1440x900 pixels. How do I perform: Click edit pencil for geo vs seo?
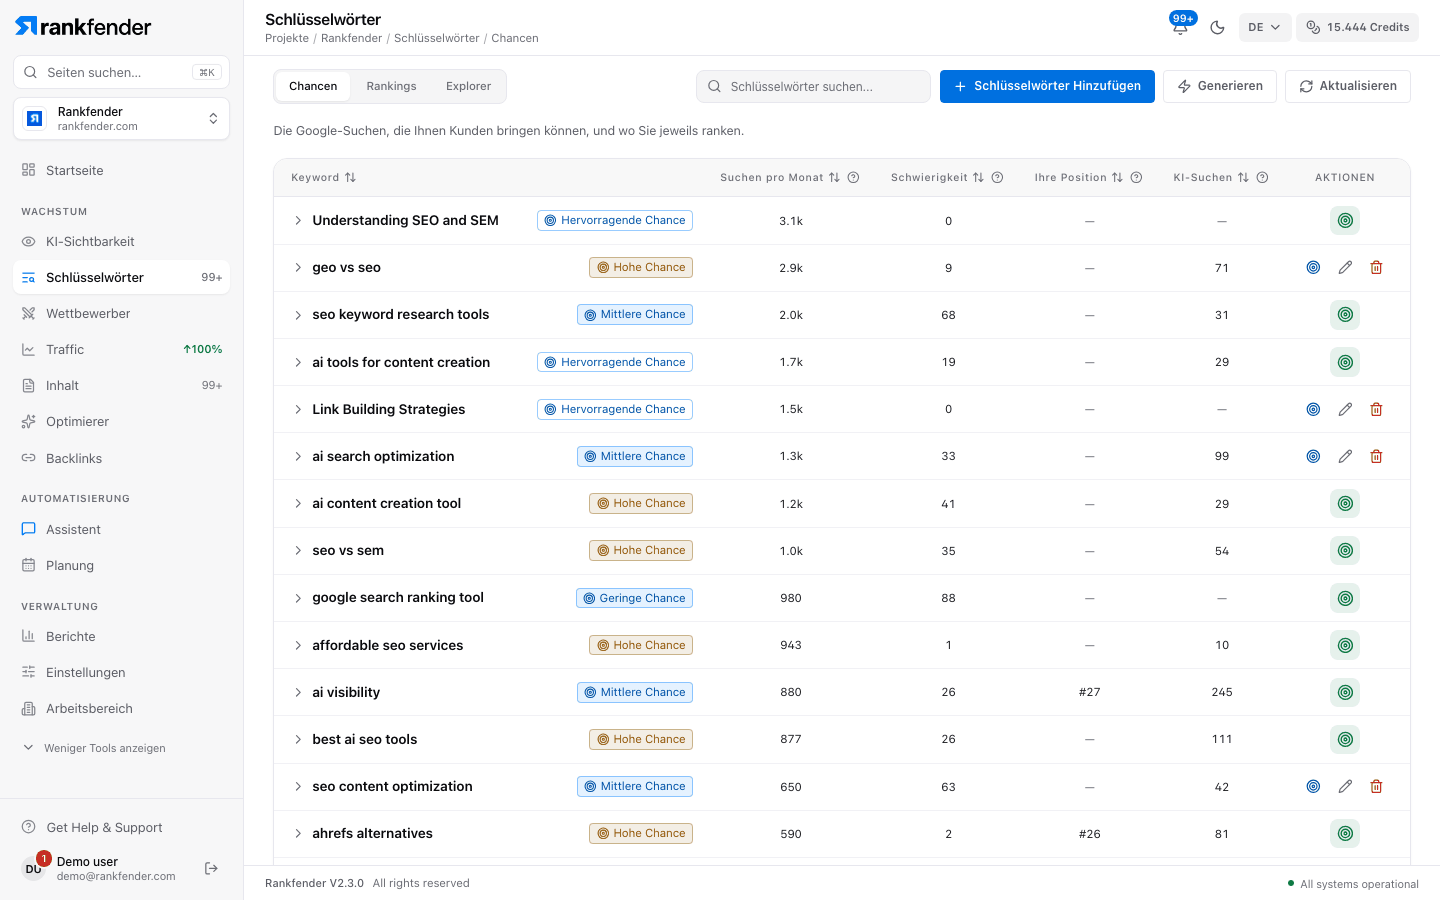click(1345, 267)
